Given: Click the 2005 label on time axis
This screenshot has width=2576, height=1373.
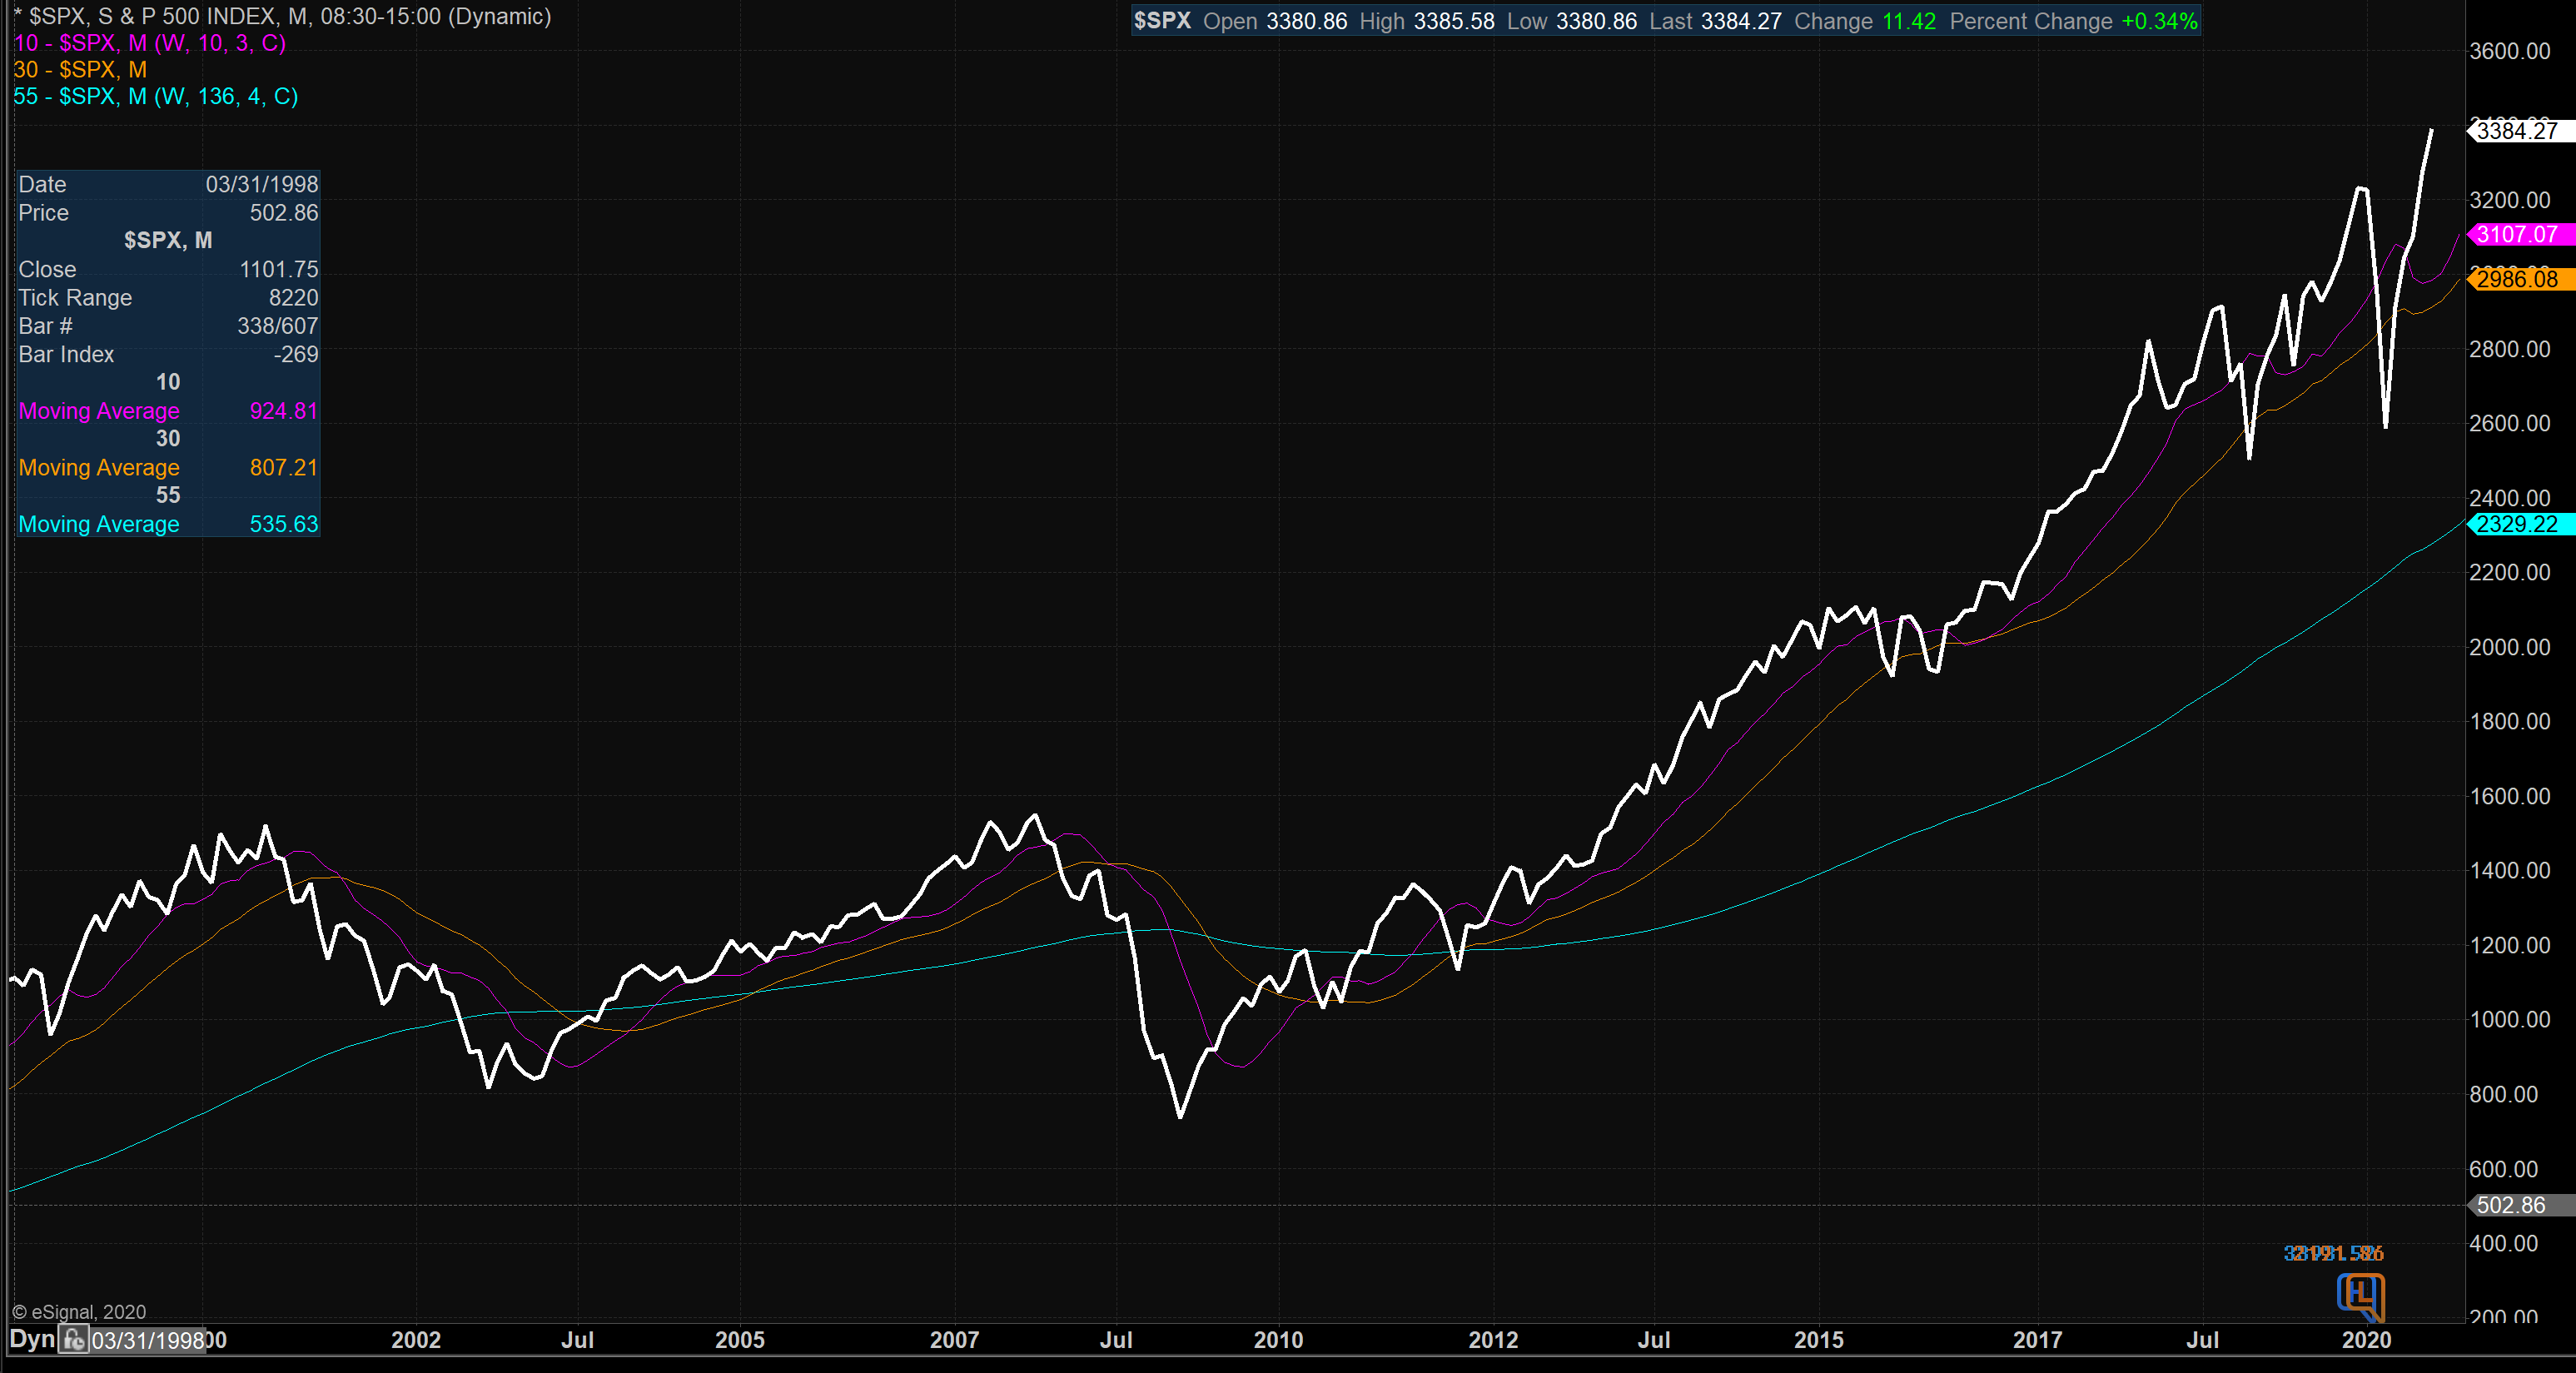Looking at the screenshot, I should [x=740, y=1340].
